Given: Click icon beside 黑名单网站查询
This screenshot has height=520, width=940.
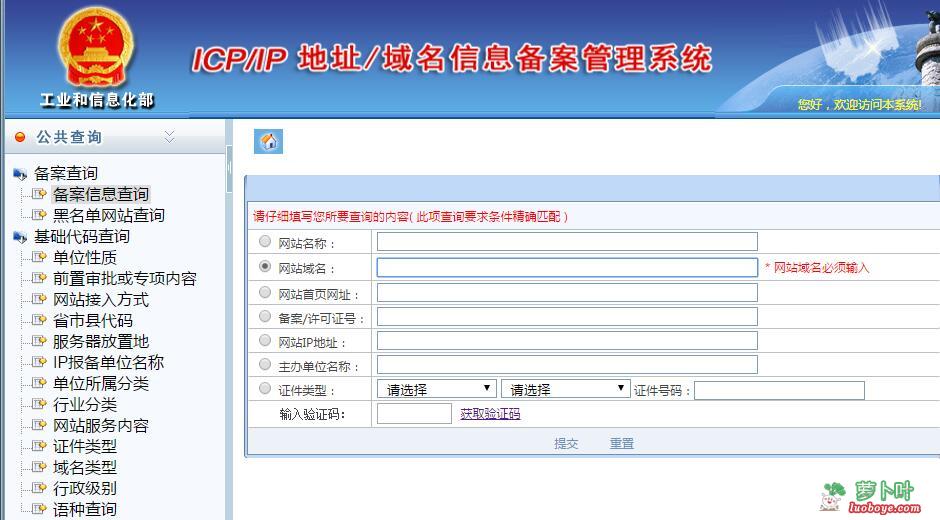Looking at the screenshot, I should (x=40, y=215).
